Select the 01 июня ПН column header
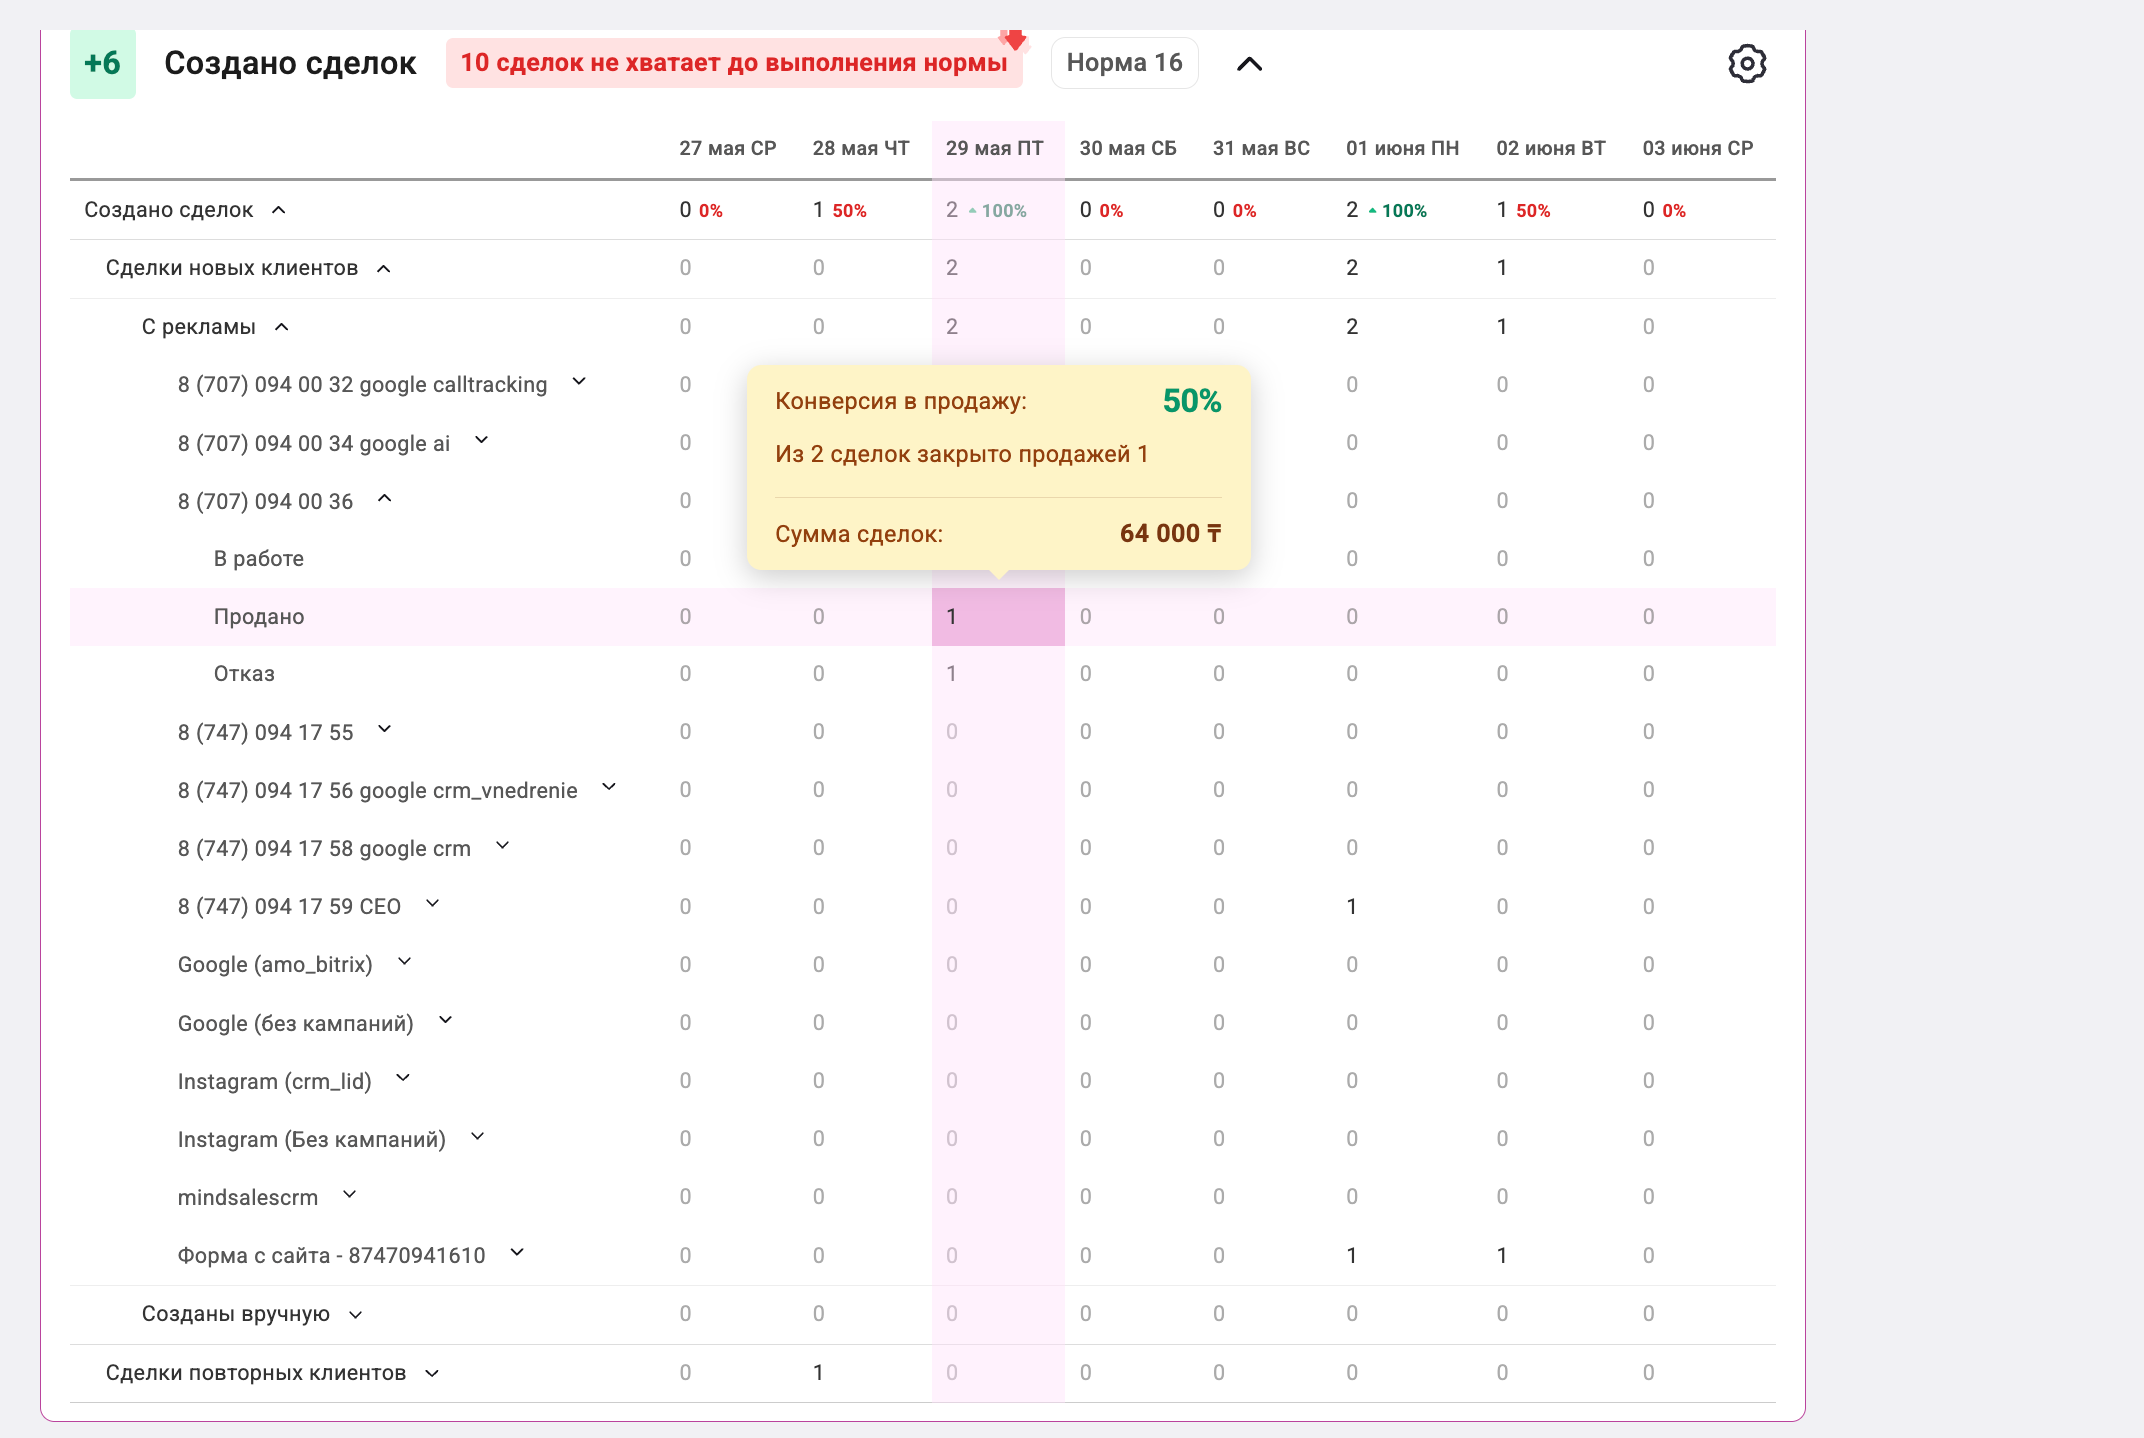Screen dimensions: 2144x1438 [x=1402, y=148]
